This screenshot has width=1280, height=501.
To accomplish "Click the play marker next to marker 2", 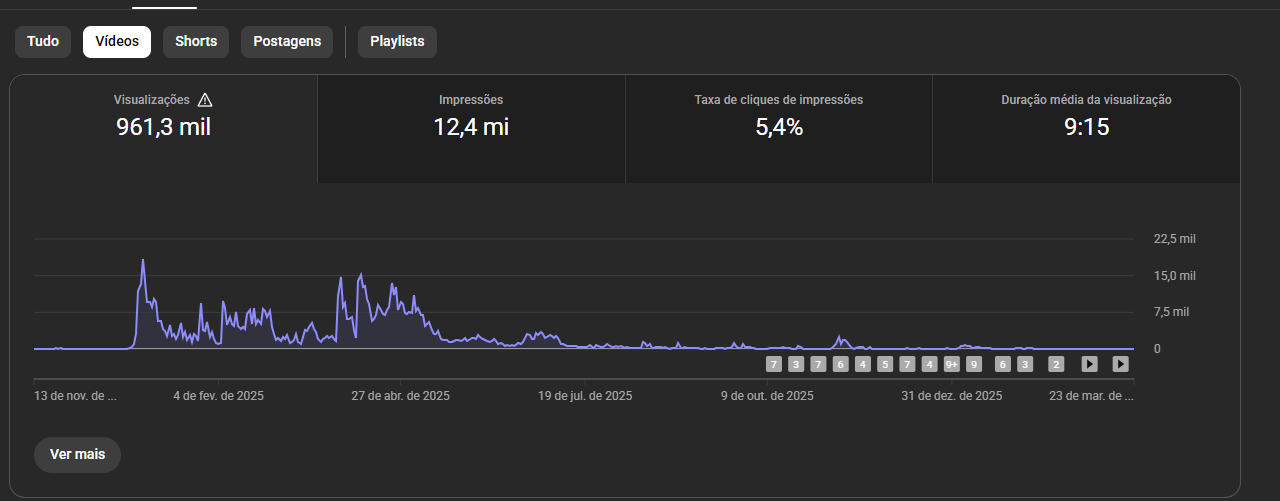I will (1090, 364).
